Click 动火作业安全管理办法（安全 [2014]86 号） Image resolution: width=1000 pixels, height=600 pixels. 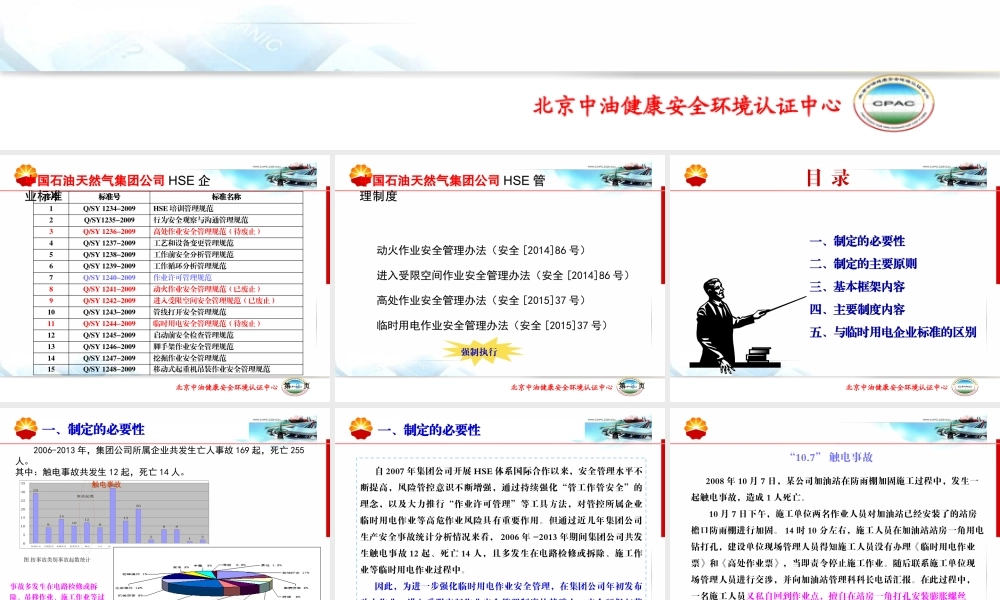[x=481, y=250]
